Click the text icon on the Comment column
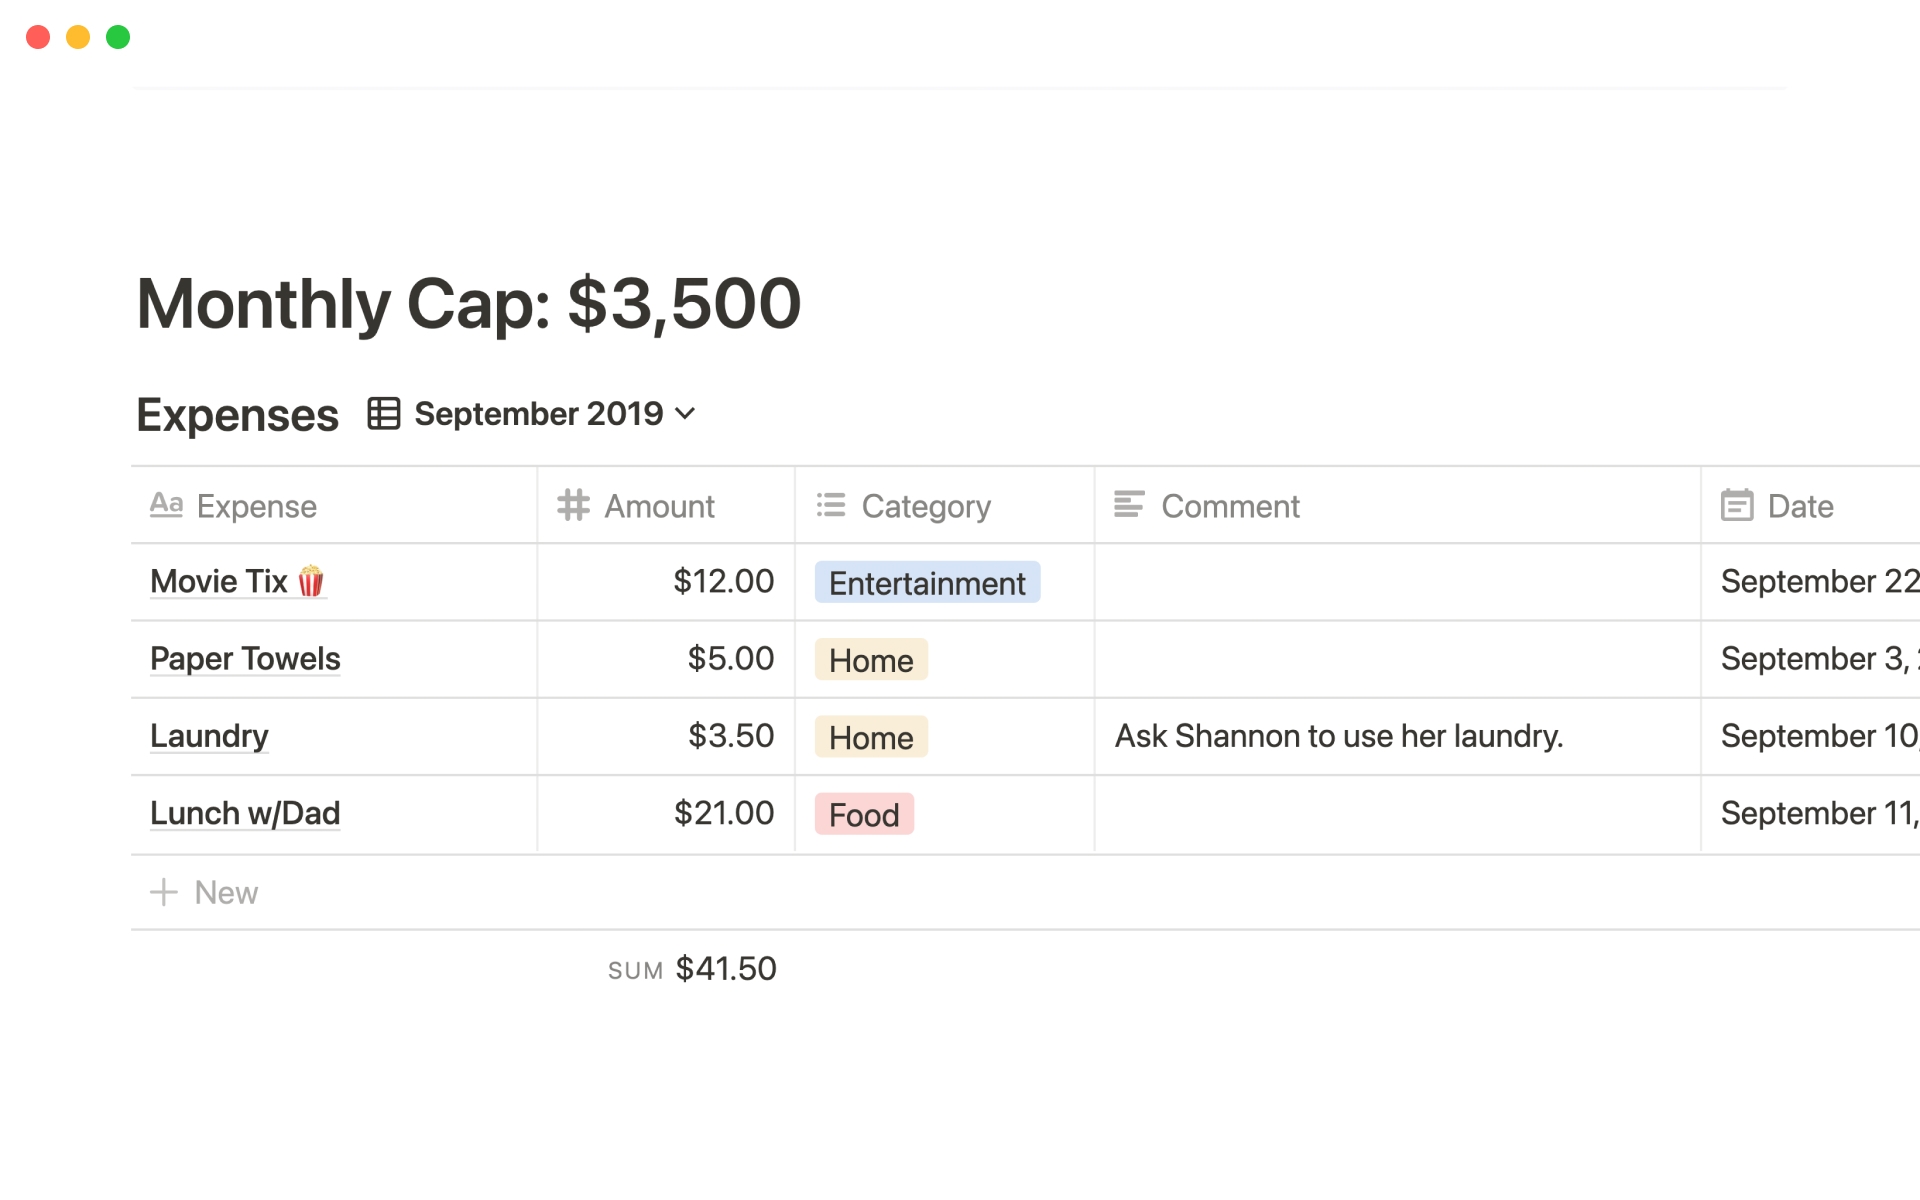The width and height of the screenshot is (1920, 1200). [x=1131, y=505]
